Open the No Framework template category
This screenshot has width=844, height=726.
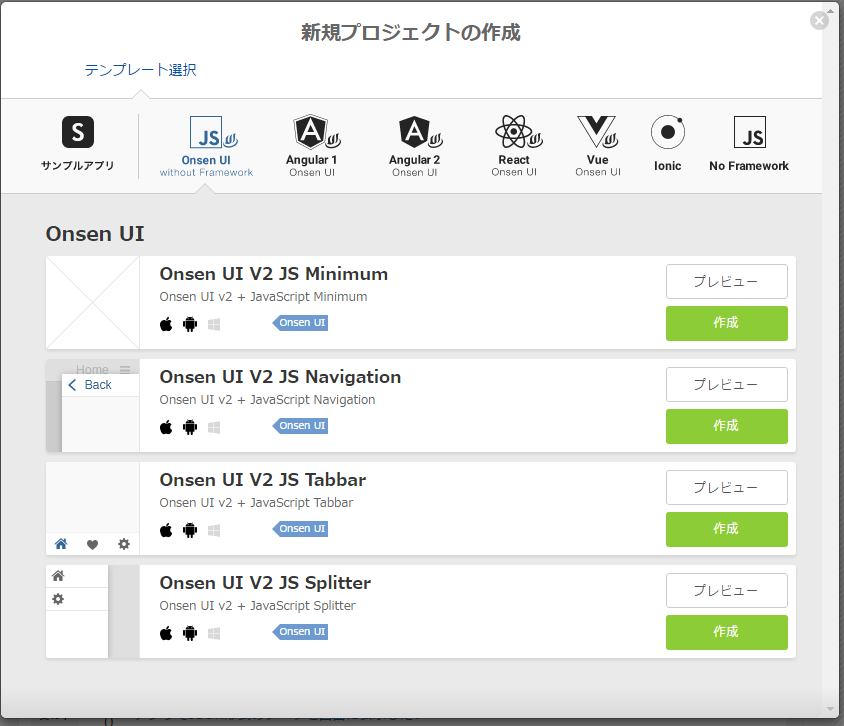click(x=749, y=144)
